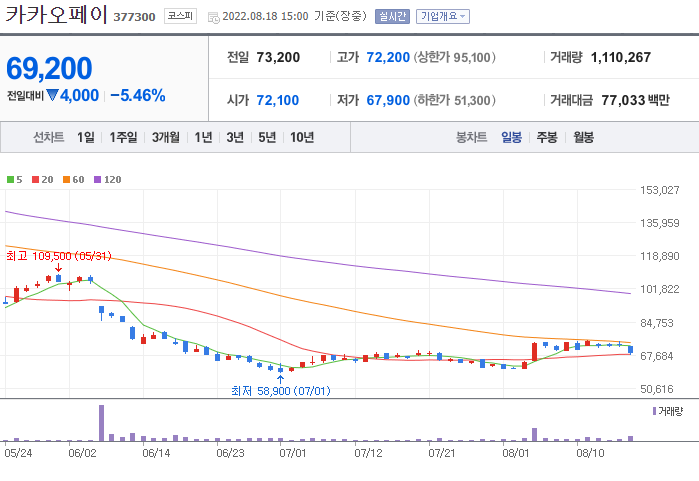Click the high price value 72,200
Screen dimensions: 699x481
388,58
